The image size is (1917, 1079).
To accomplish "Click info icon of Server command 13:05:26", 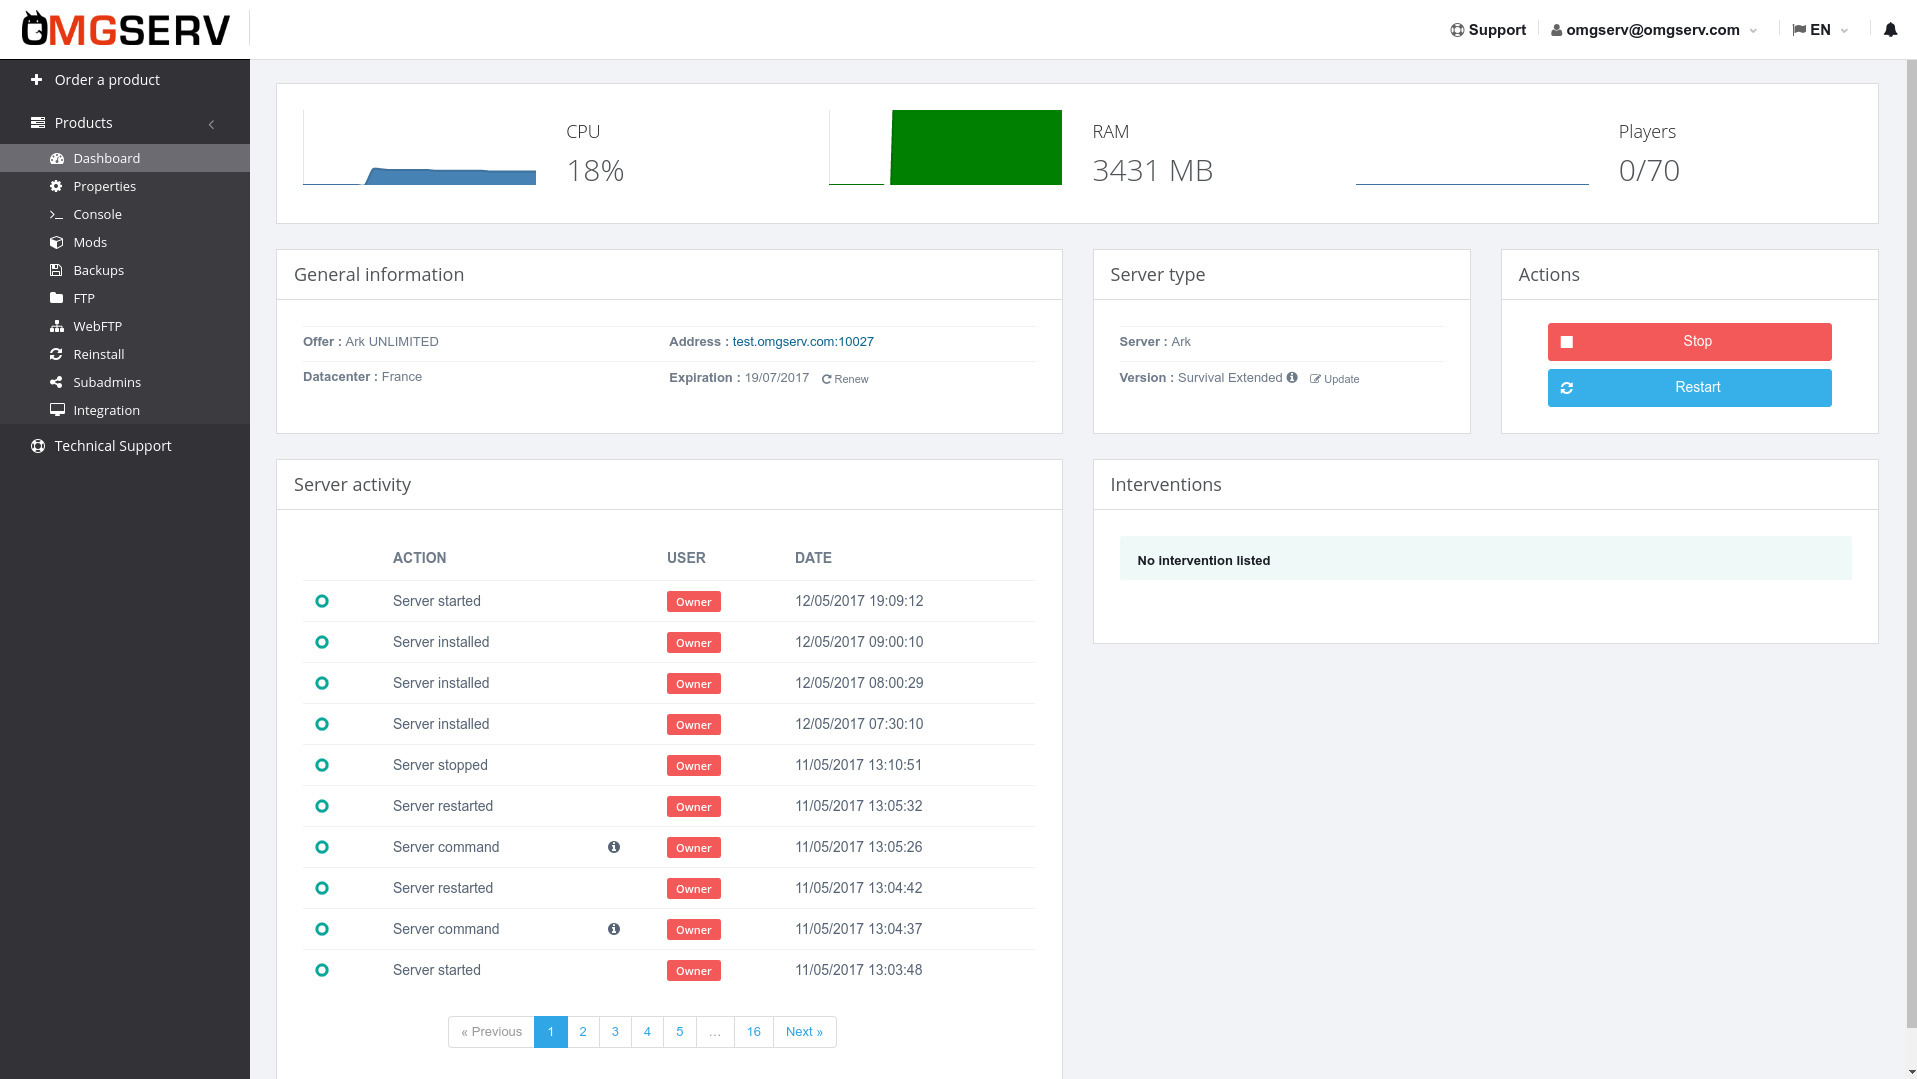I will [x=614, y=847].
